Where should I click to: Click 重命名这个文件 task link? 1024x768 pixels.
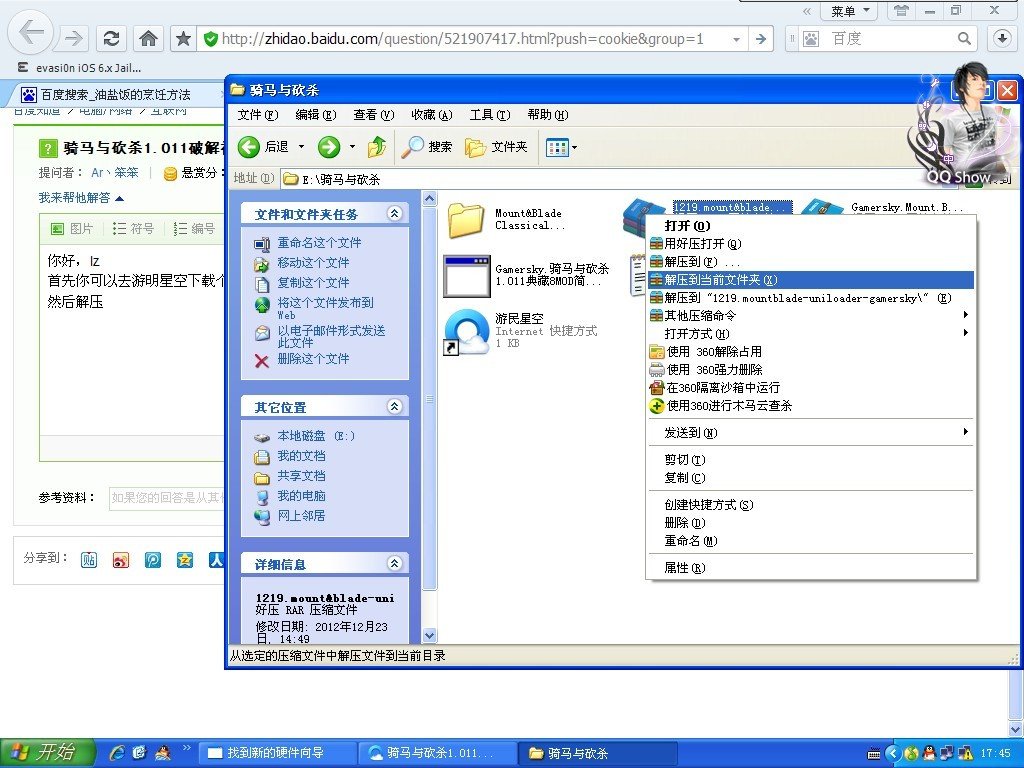(x=319, y=243)
